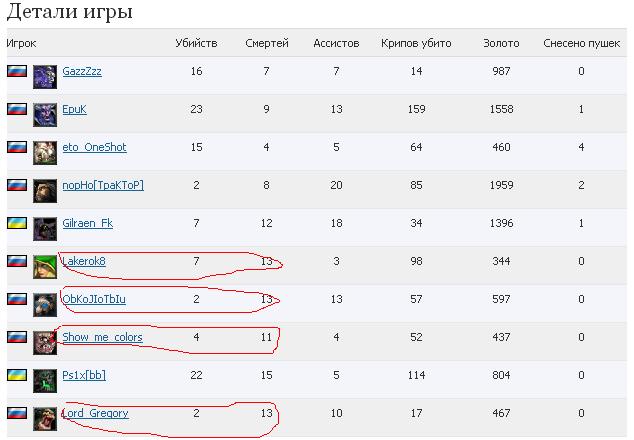Open Show_me_colors player profile link

[x=102, y=337]
